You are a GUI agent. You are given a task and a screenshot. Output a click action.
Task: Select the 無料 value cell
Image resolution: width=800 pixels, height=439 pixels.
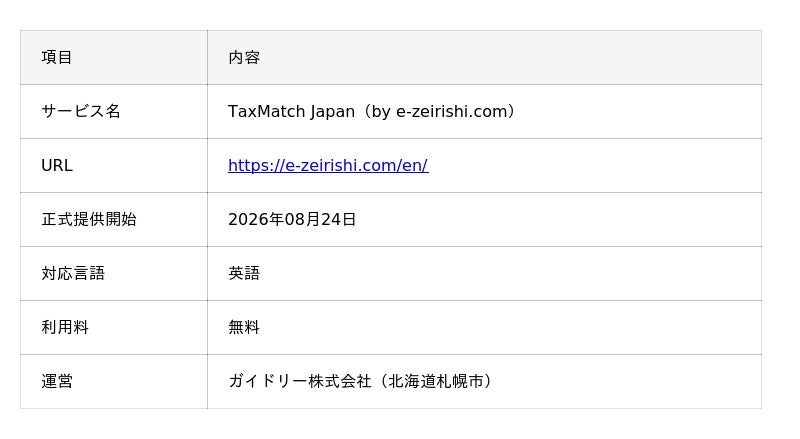pyautogui.click(x=484, y=327)
